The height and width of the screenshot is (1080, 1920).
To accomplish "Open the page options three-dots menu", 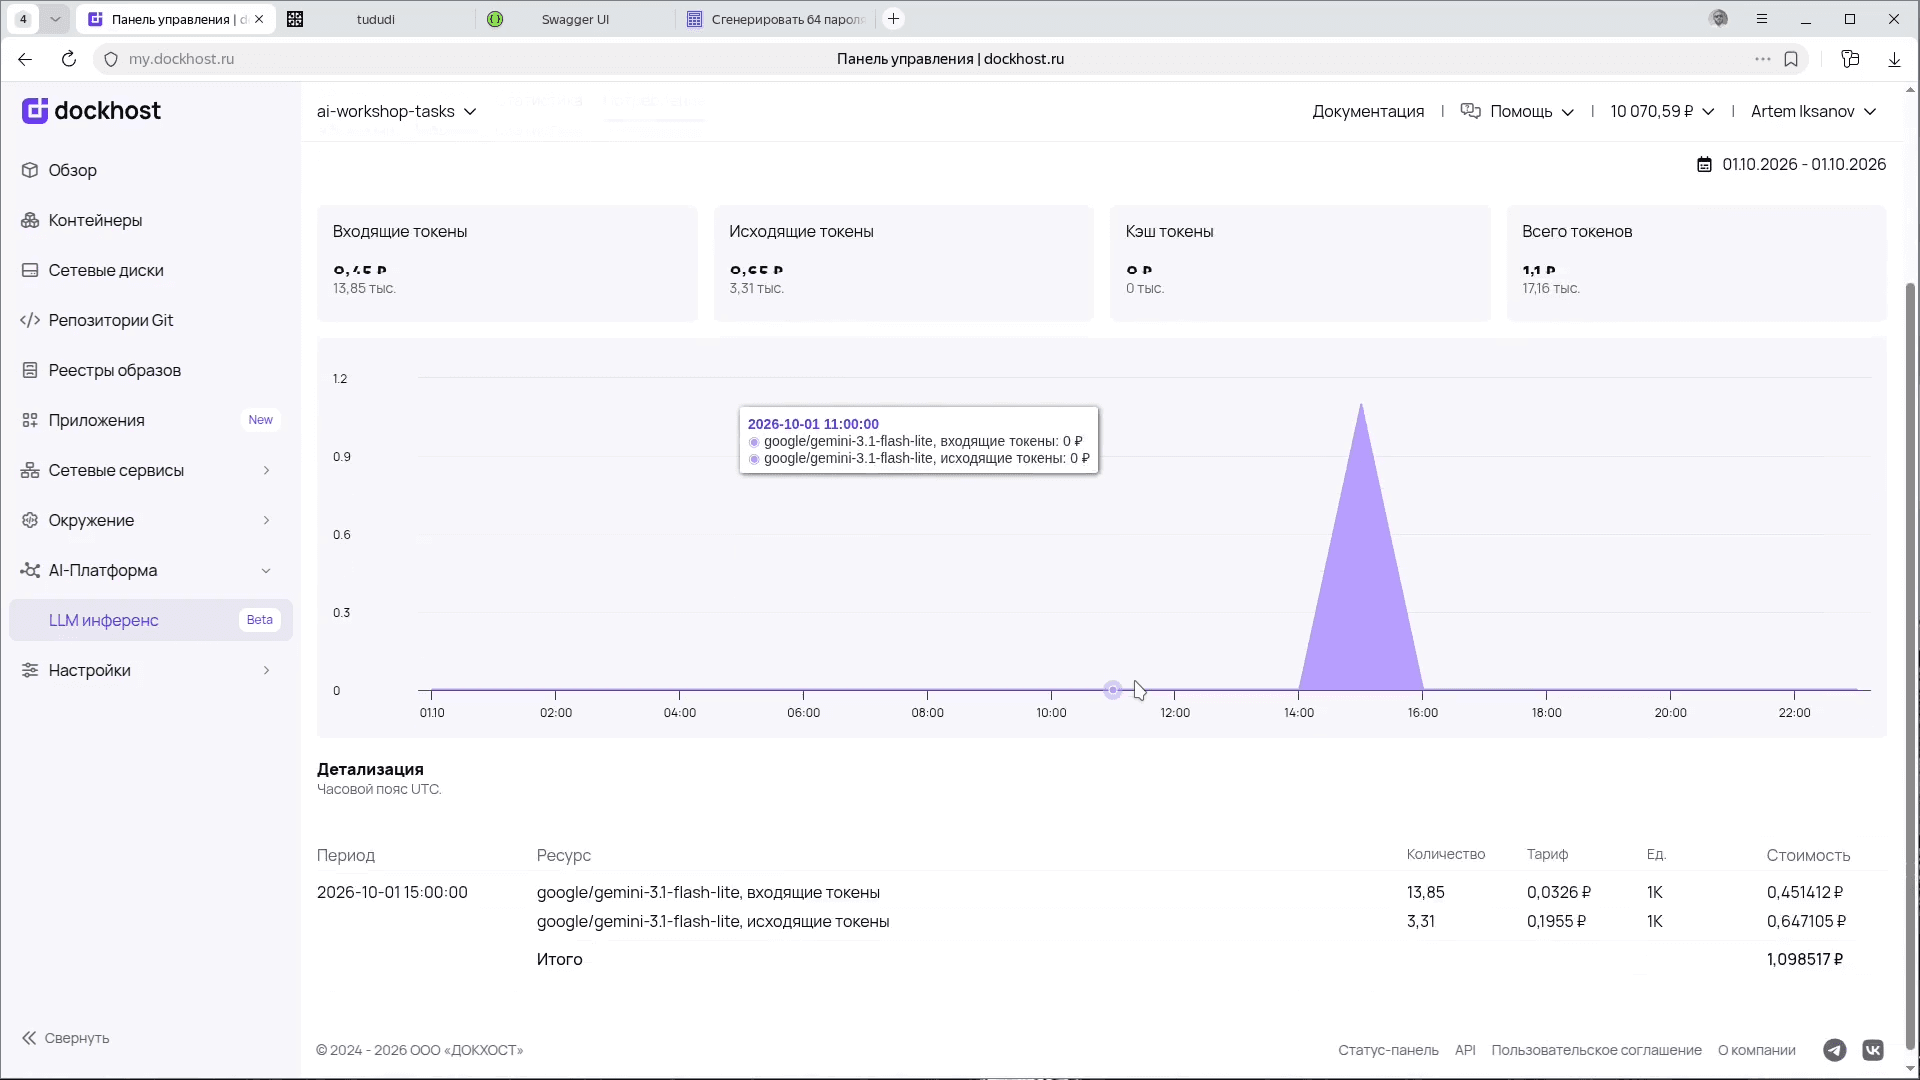I will coord(1763,59).
